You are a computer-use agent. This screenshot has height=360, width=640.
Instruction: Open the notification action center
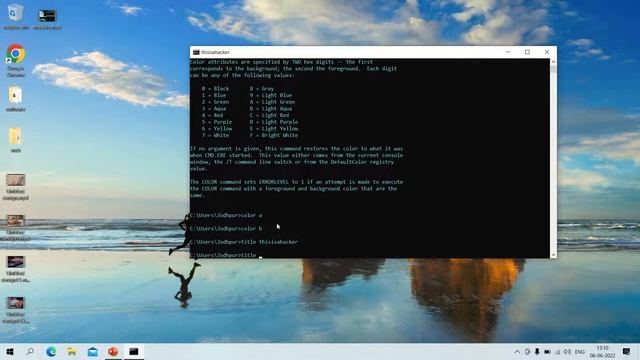[627, 351]
